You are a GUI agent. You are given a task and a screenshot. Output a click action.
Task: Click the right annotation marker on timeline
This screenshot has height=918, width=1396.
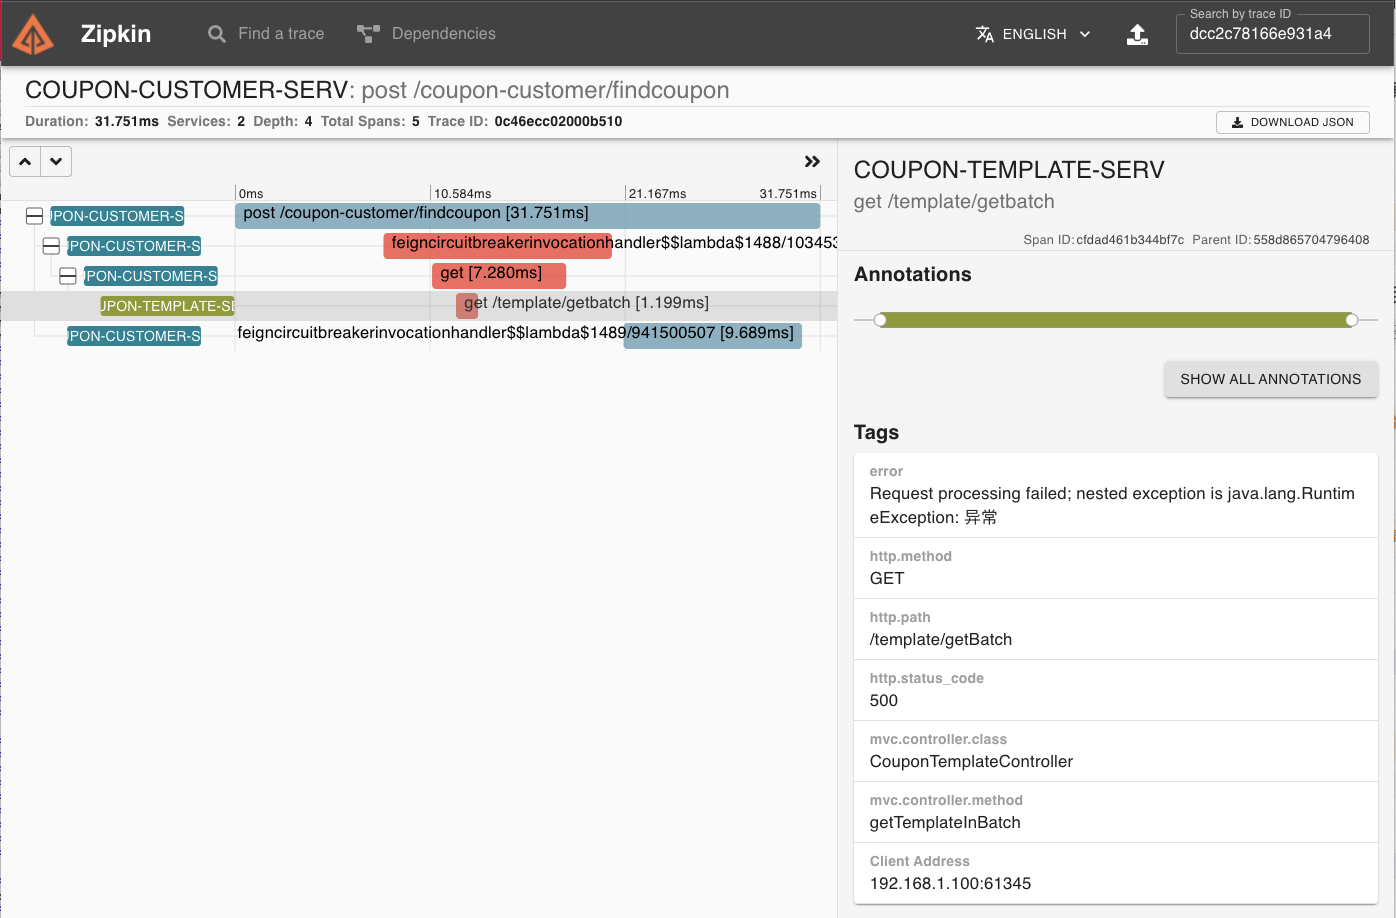tap(1352, 320)
